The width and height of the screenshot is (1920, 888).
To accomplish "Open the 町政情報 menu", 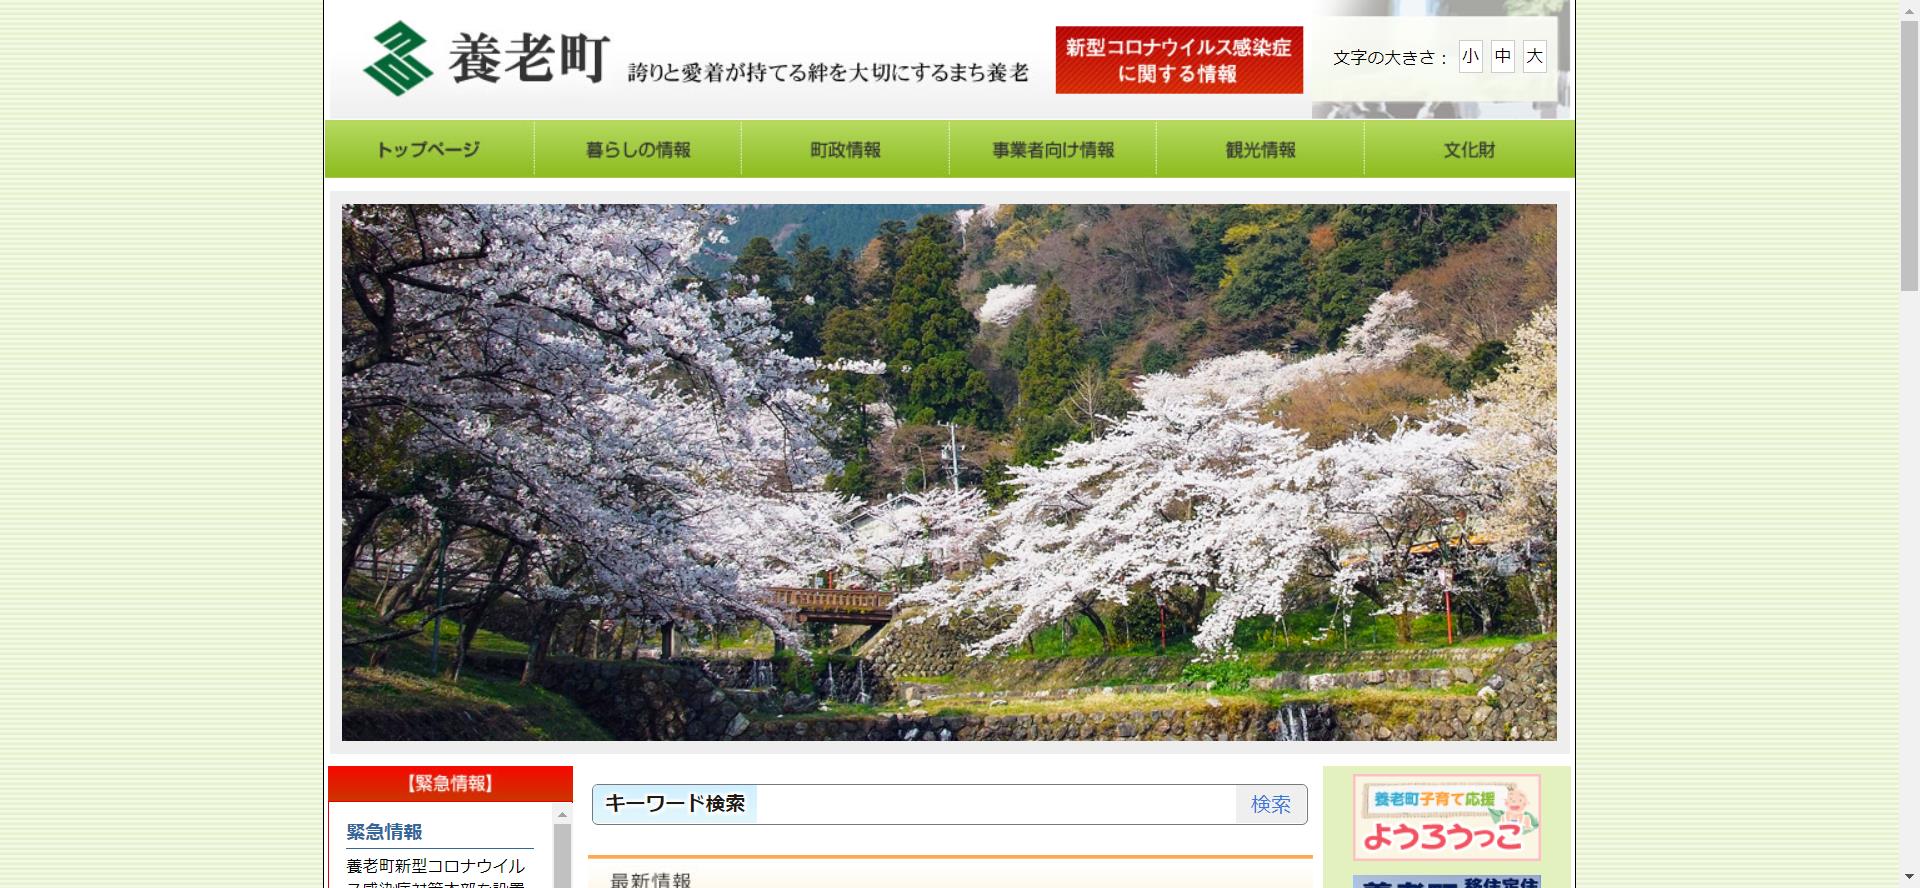I will [x=845, y=149].
